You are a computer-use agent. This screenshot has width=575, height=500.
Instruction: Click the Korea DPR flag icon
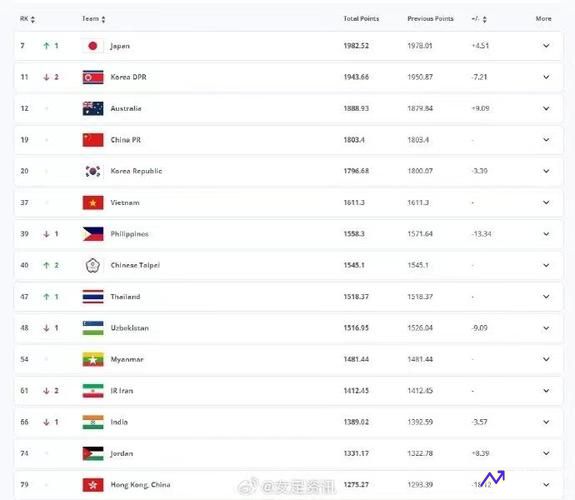[93, 77]
